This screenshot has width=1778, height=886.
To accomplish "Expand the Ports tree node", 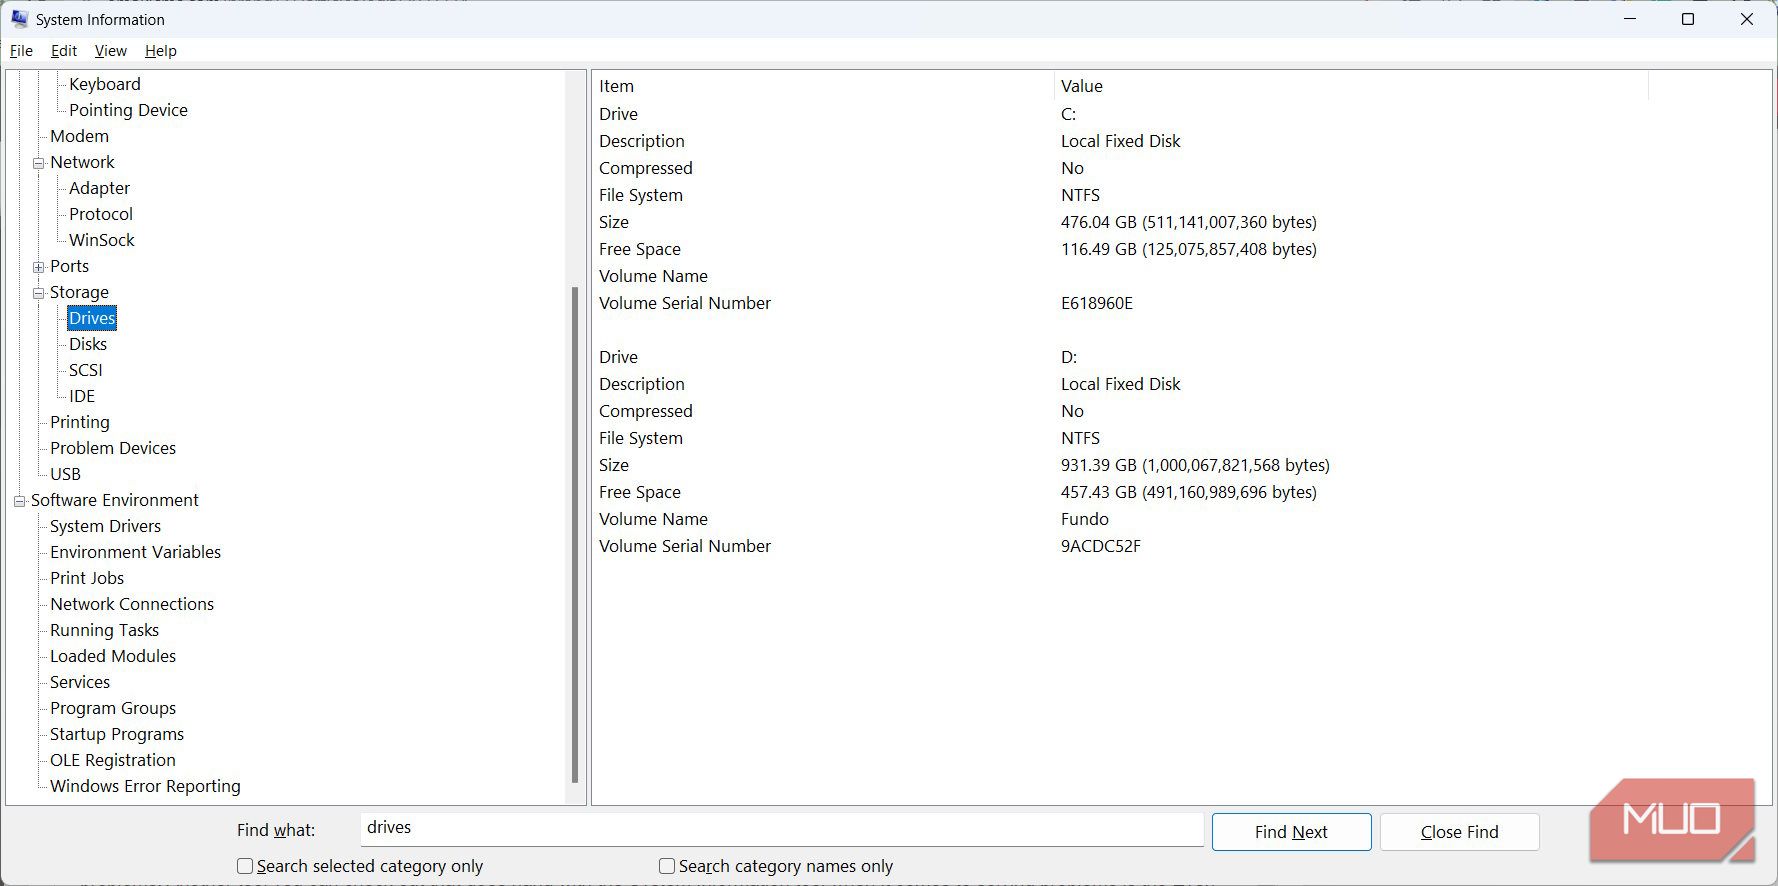I will 39,267.
